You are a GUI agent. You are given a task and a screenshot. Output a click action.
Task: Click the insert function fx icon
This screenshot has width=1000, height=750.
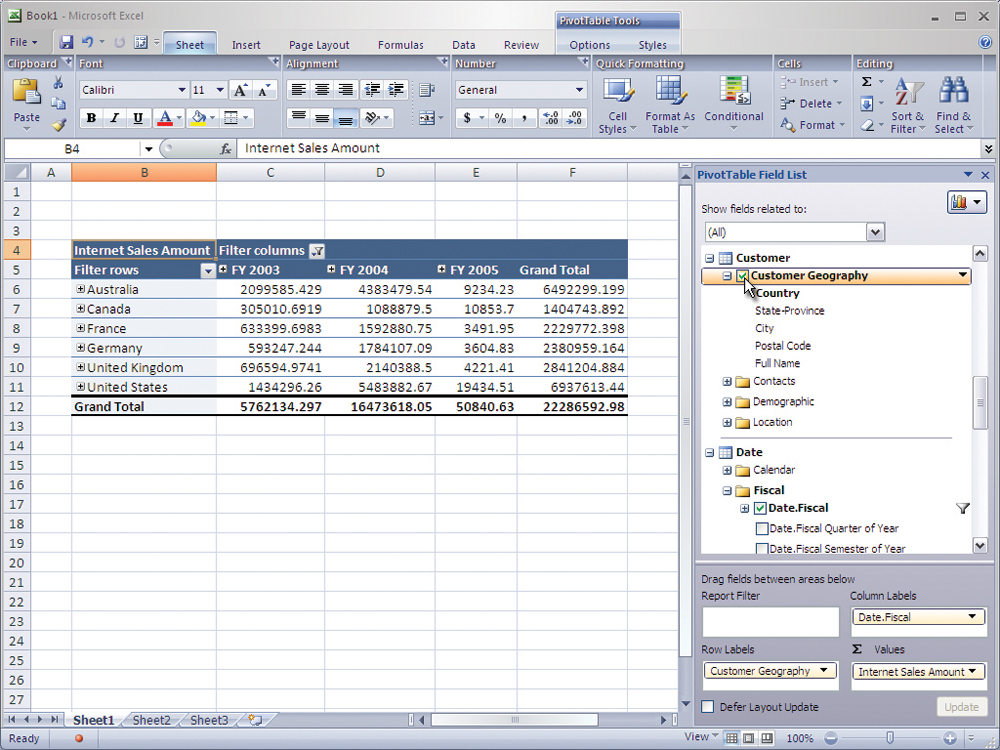pyautogui.click(x=226, y=149)
